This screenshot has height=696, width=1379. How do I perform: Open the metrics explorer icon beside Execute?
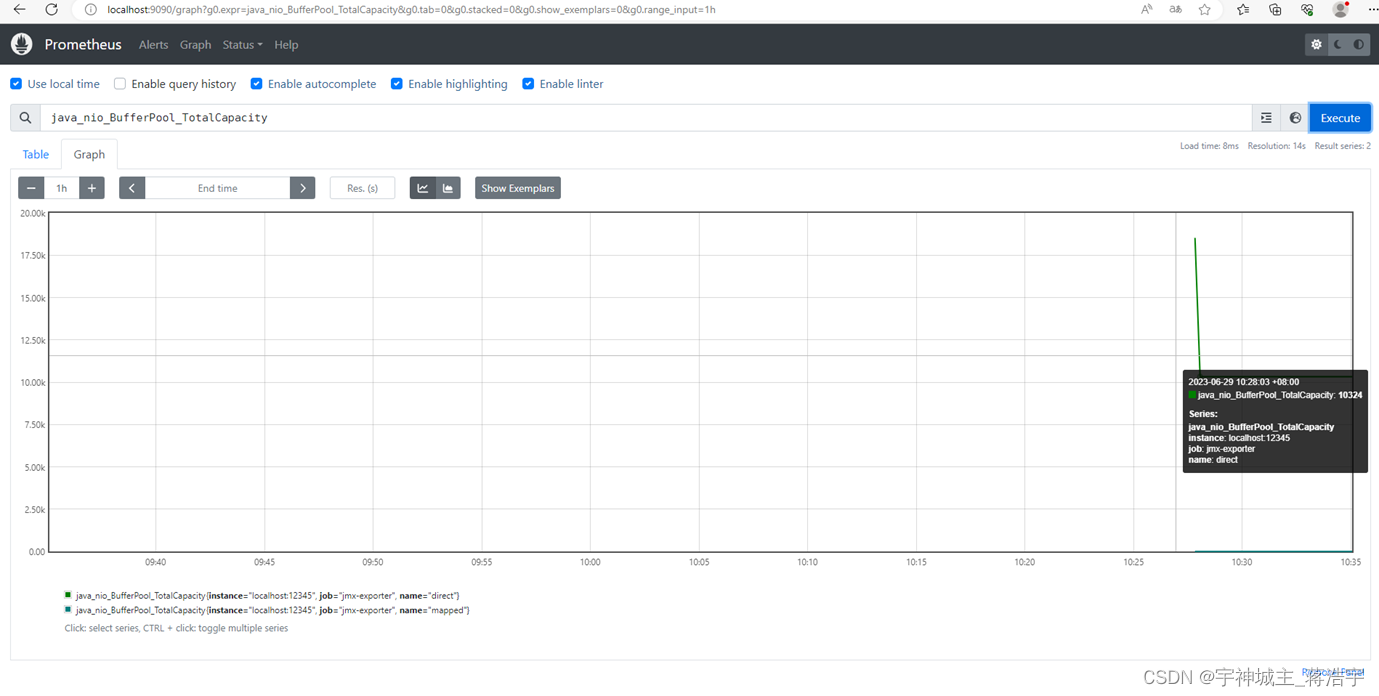[1266, 117]
